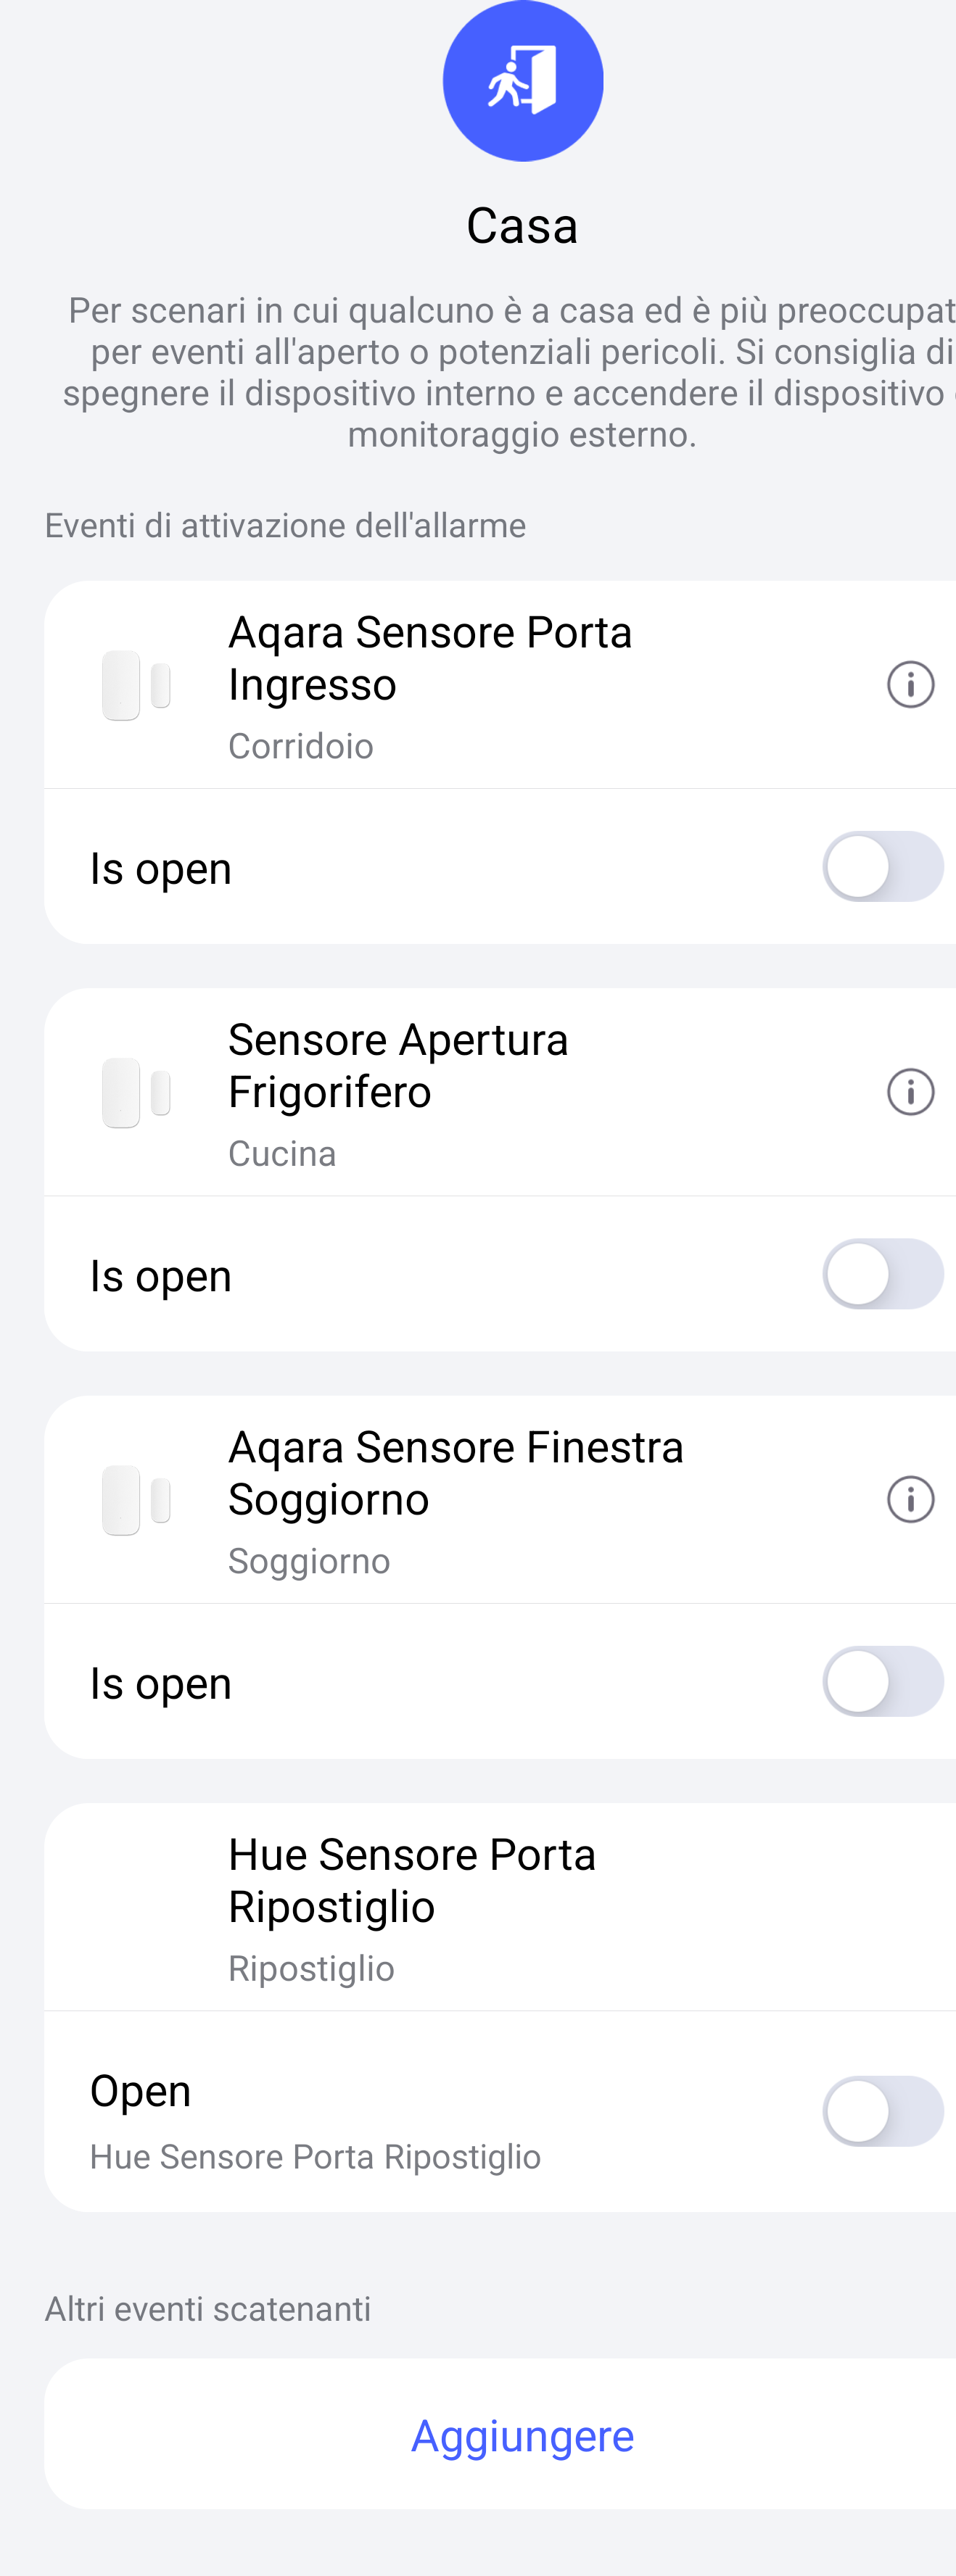Tap the Frigorifero sensor device icon
The image size is (956, 2576).
point(136,1092)
